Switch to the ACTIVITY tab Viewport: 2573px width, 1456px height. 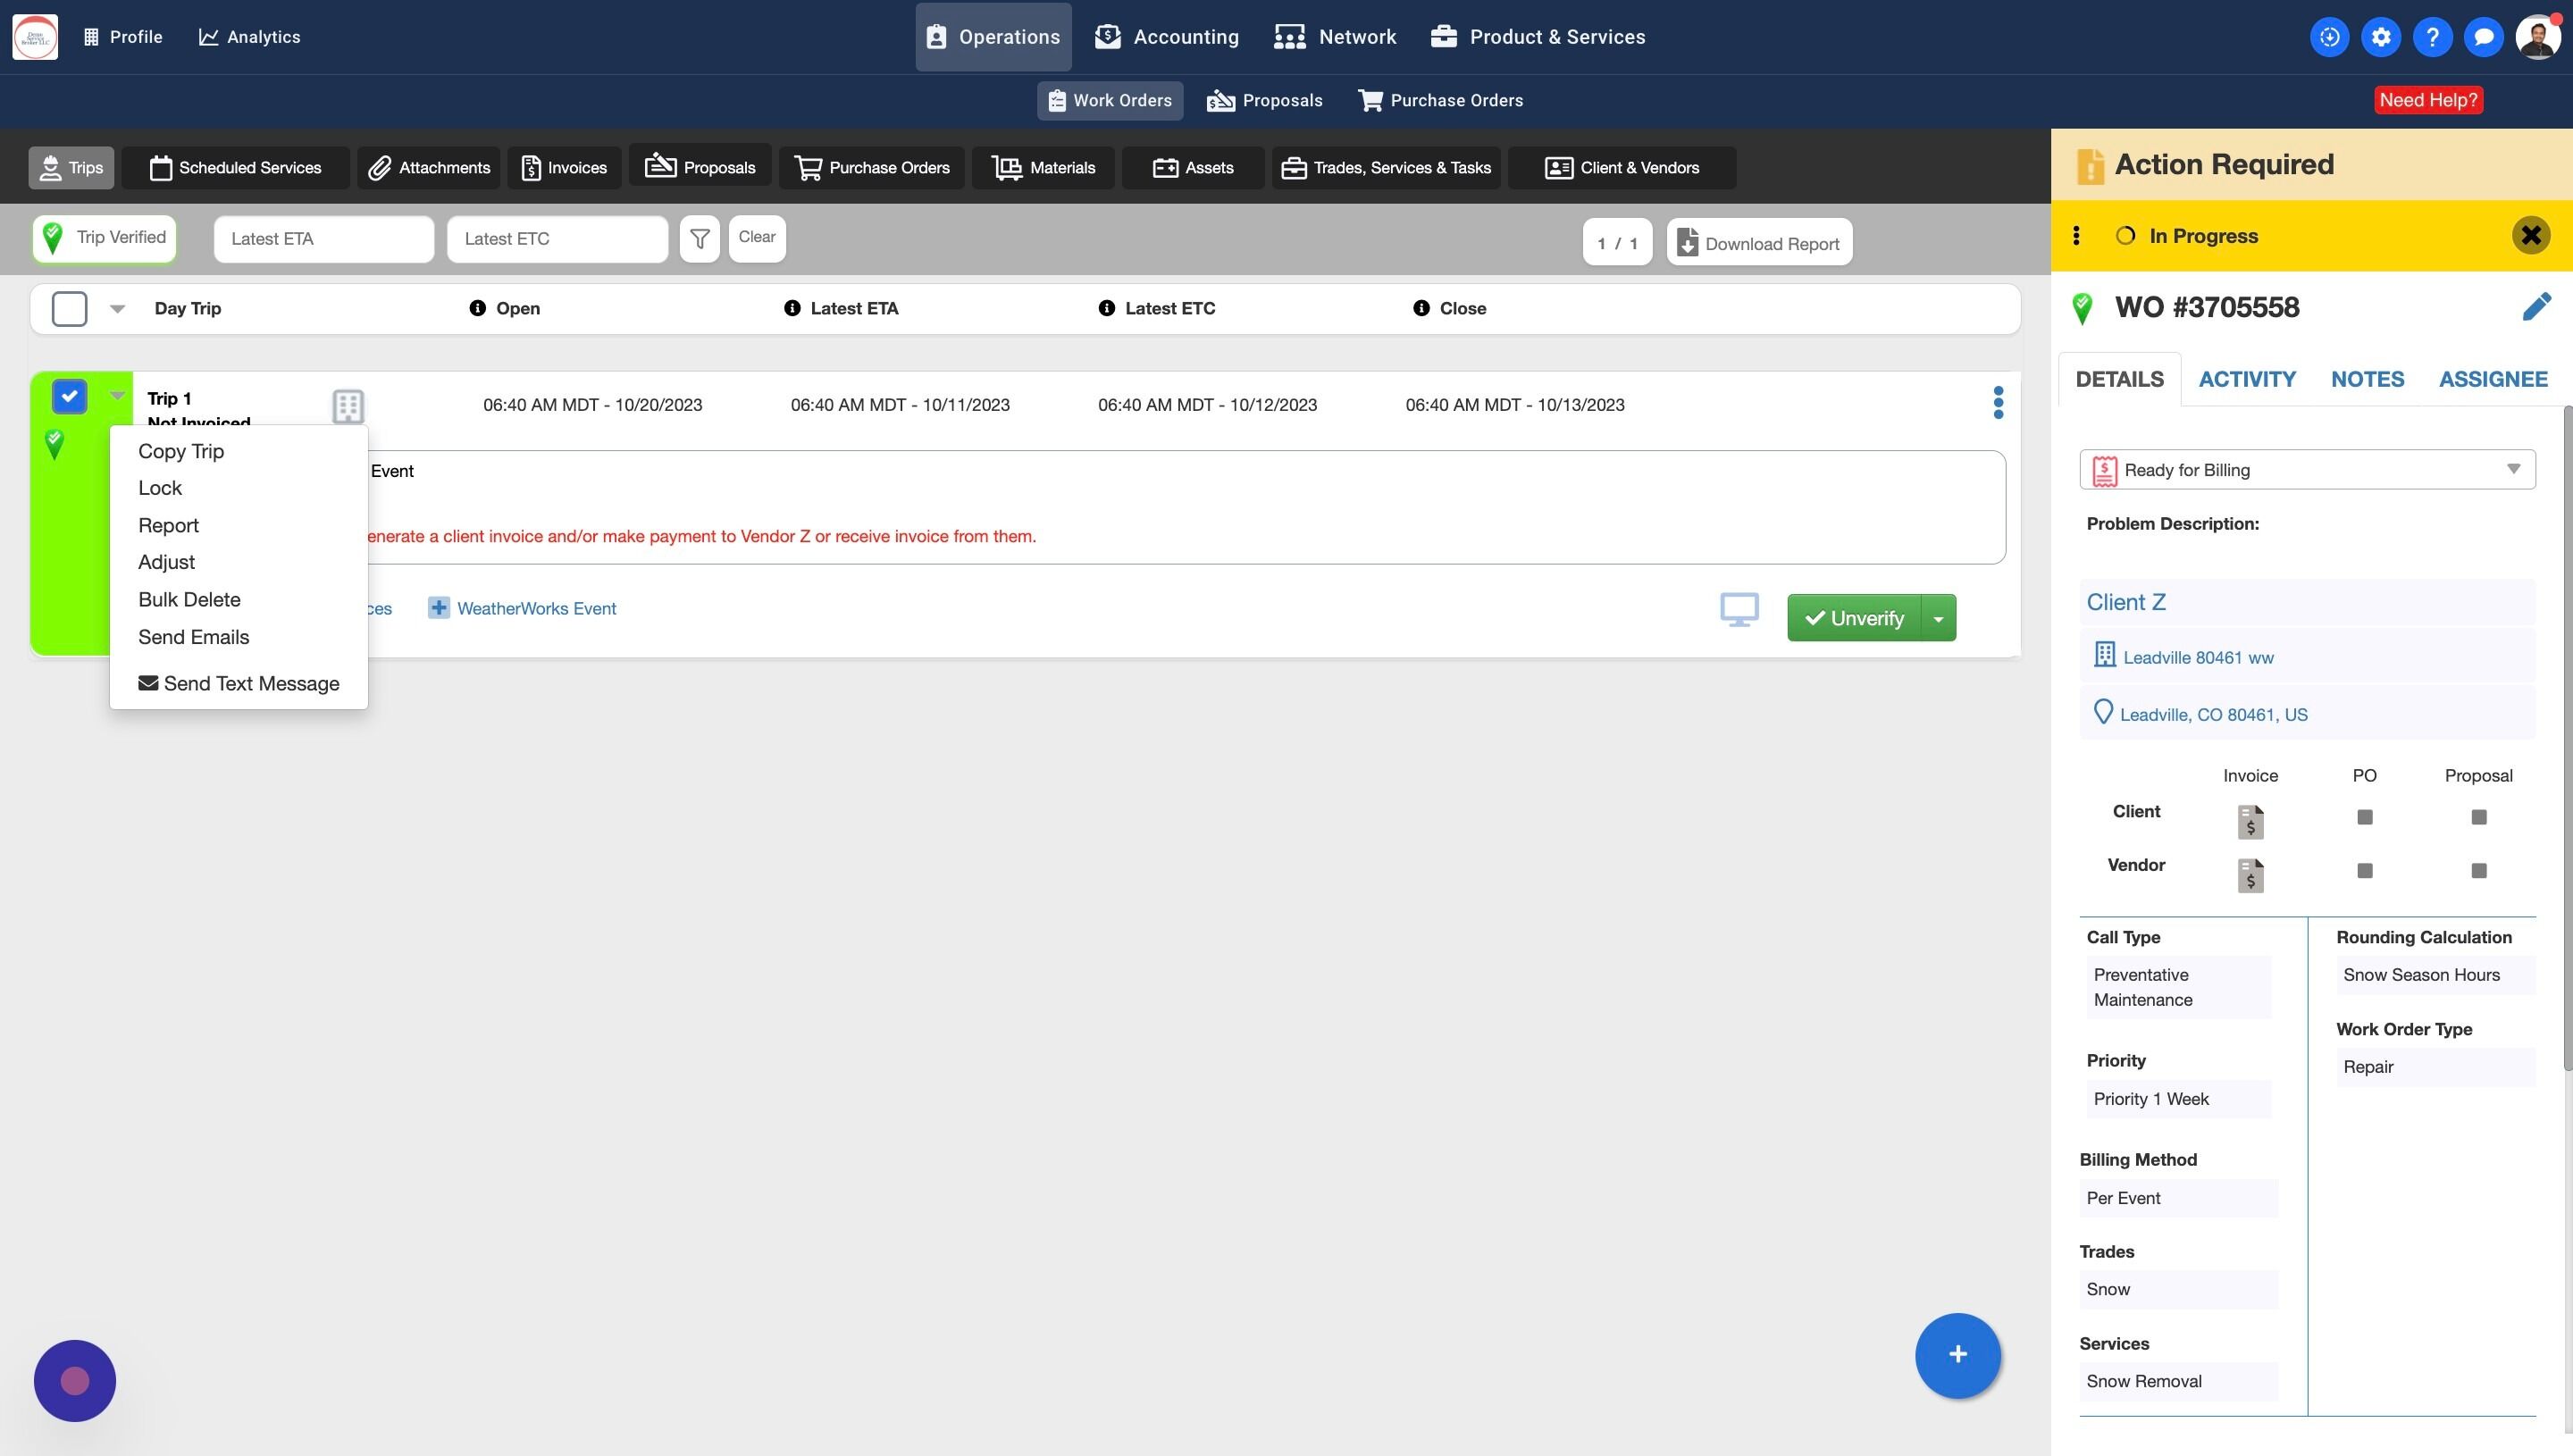coord(2246,379)
